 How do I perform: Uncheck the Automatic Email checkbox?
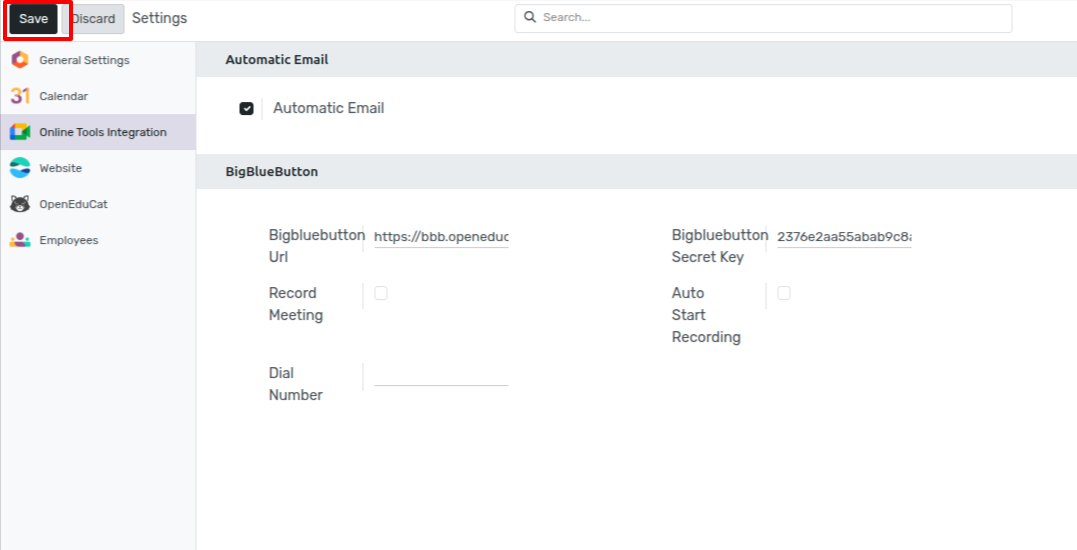point(247,108)
